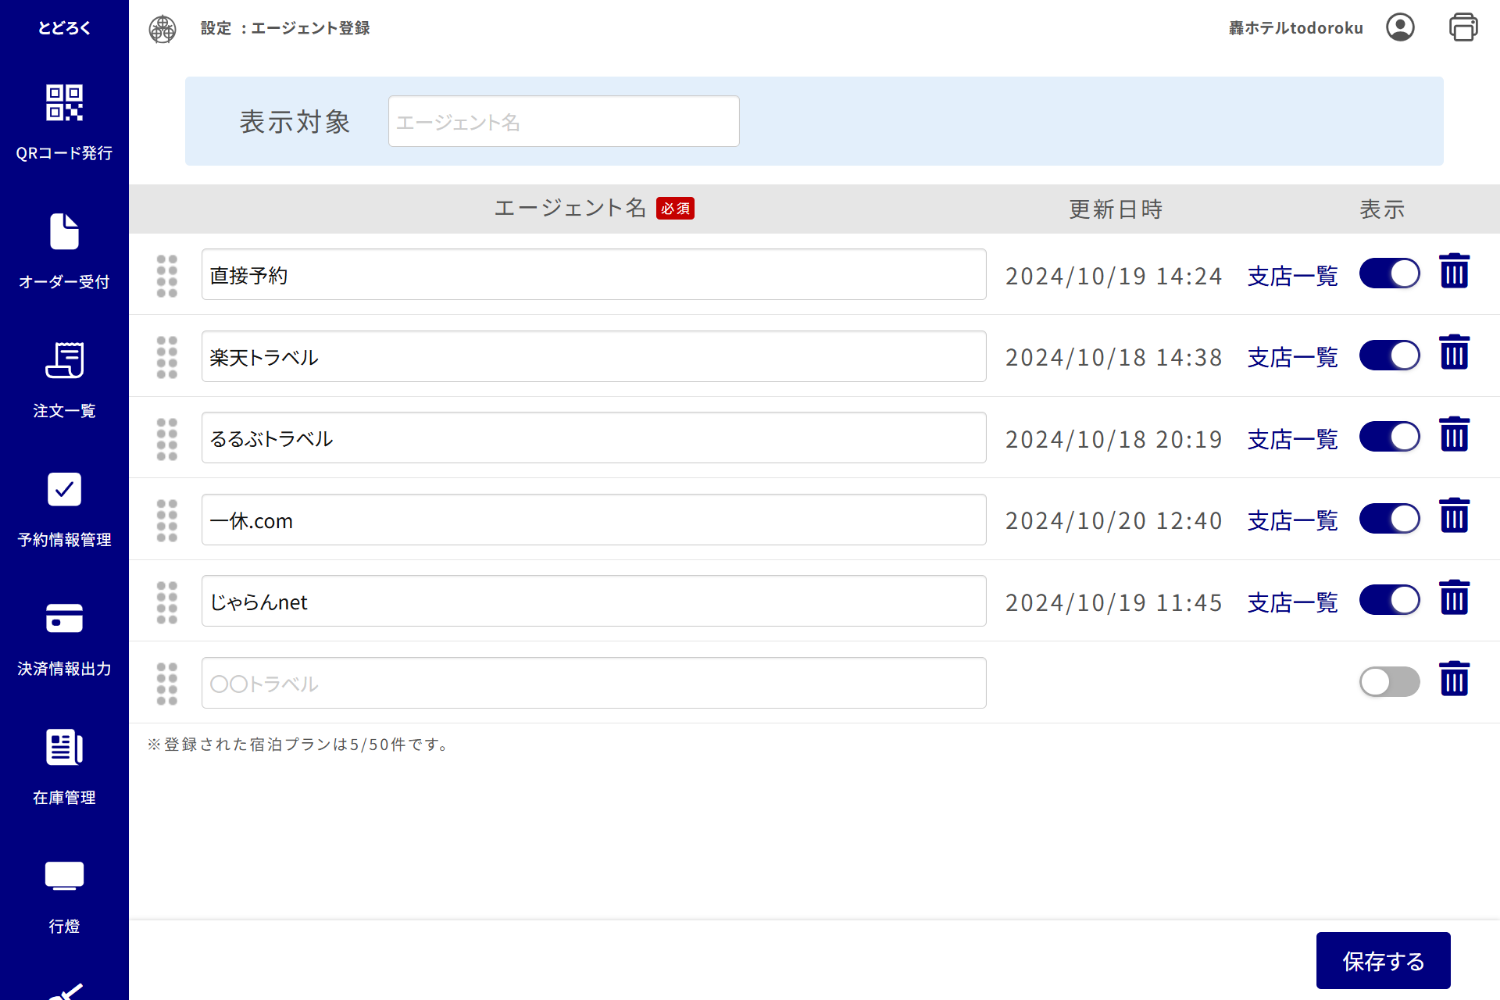This screenshot has height=1000, width=1500.
Task: Click the エージェント名 search input field
Action: (x=563, y=121)
